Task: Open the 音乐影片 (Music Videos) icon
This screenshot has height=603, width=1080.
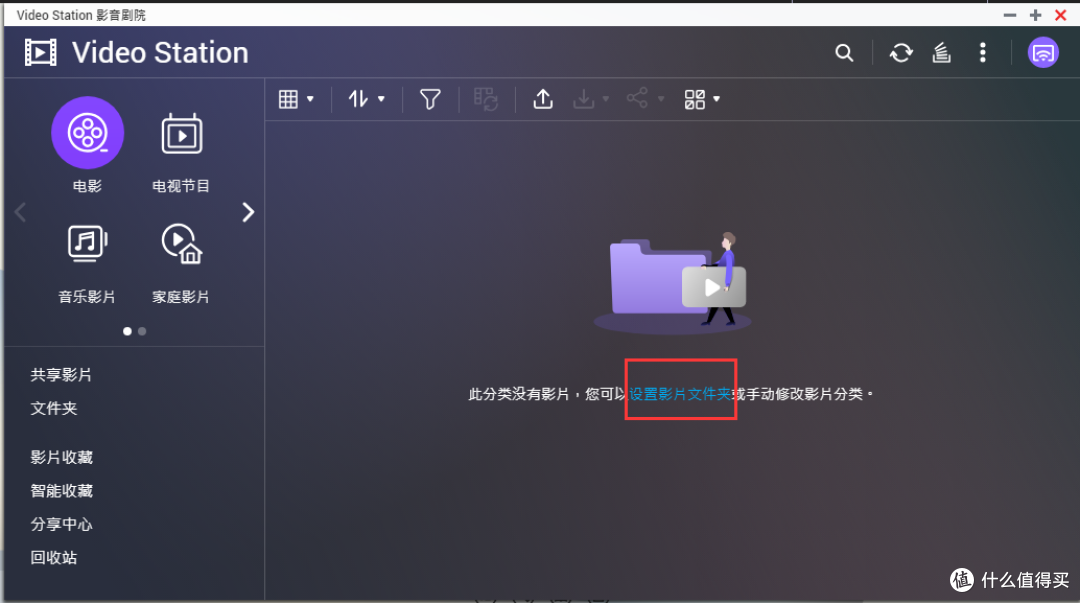Action: point(87,243)
